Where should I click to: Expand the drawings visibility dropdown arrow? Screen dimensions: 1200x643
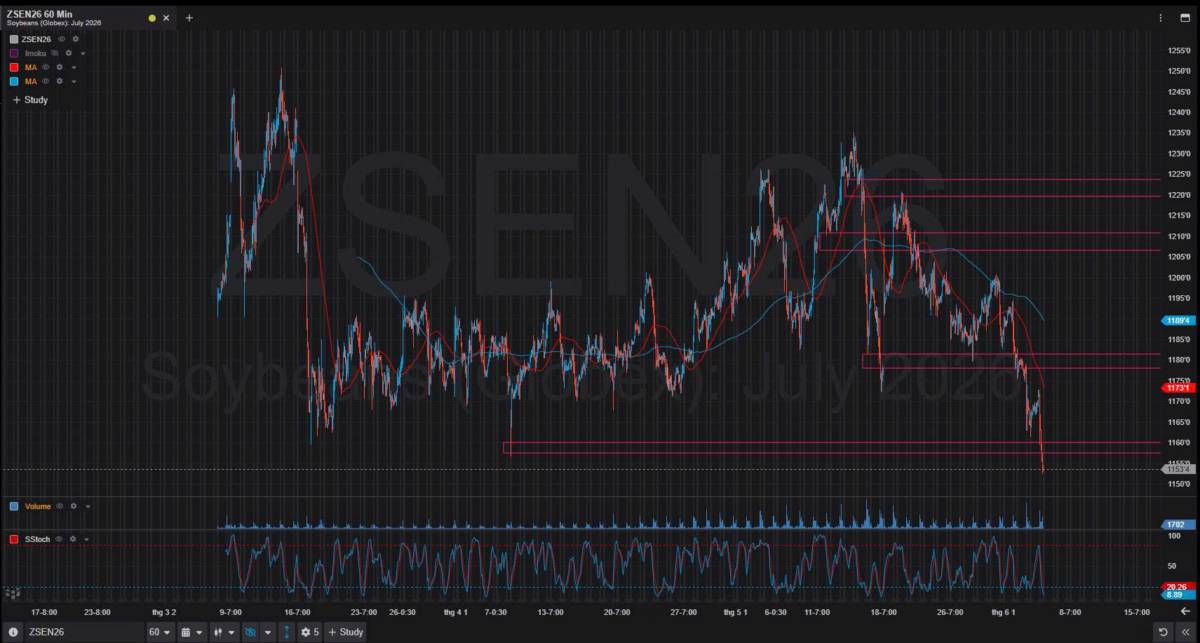(x=268, y=632)
